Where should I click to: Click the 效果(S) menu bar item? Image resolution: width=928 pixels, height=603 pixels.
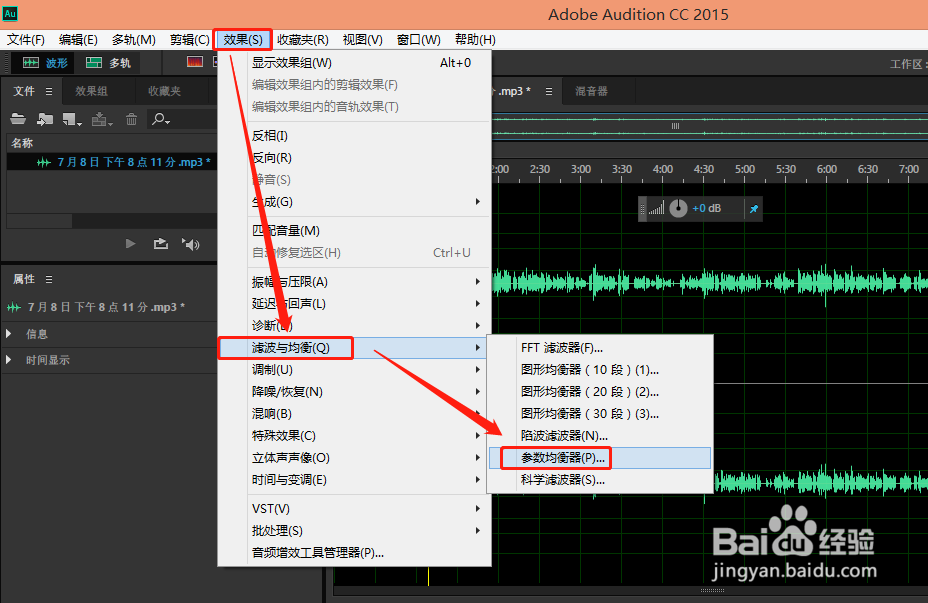tap(243, 40)
